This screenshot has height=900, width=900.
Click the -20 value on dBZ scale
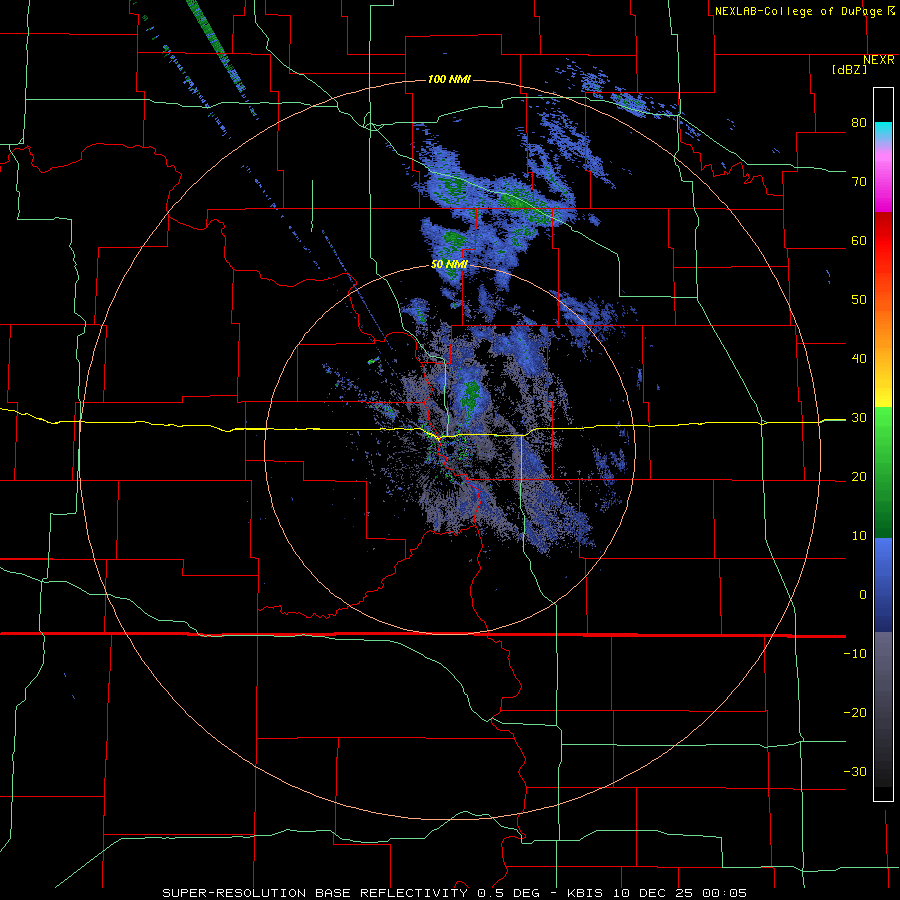click(855, 713)
